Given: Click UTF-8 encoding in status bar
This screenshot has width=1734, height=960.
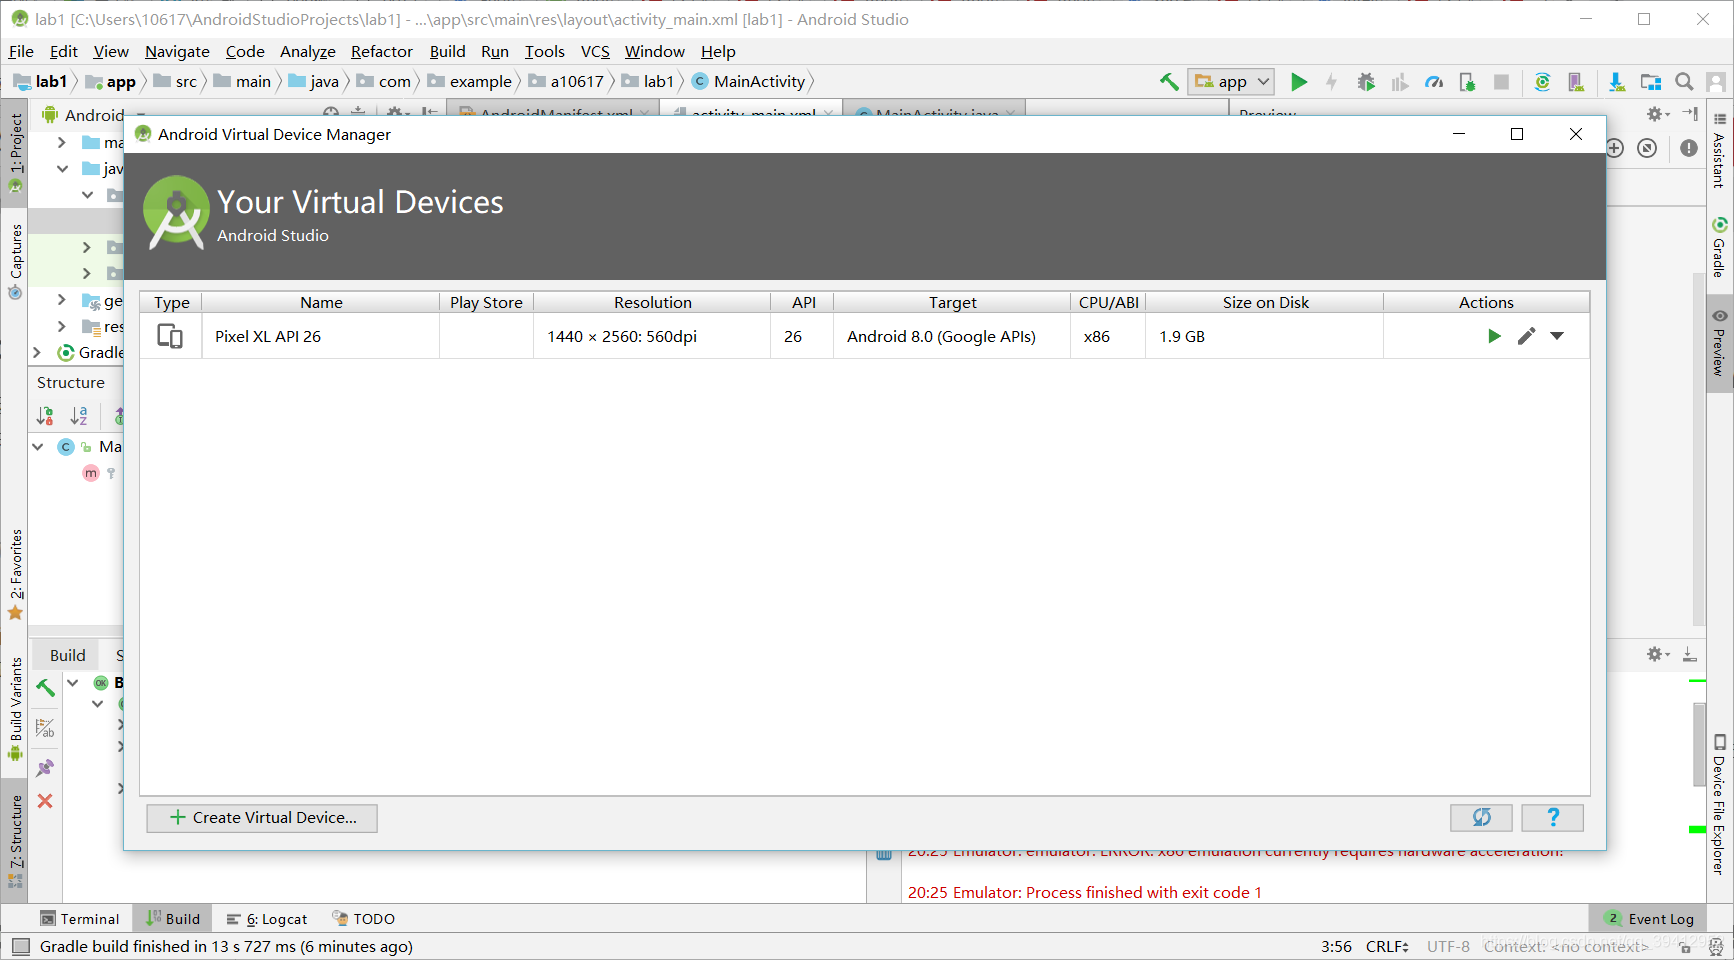Looking at the screenshot, I should 1448,946.
